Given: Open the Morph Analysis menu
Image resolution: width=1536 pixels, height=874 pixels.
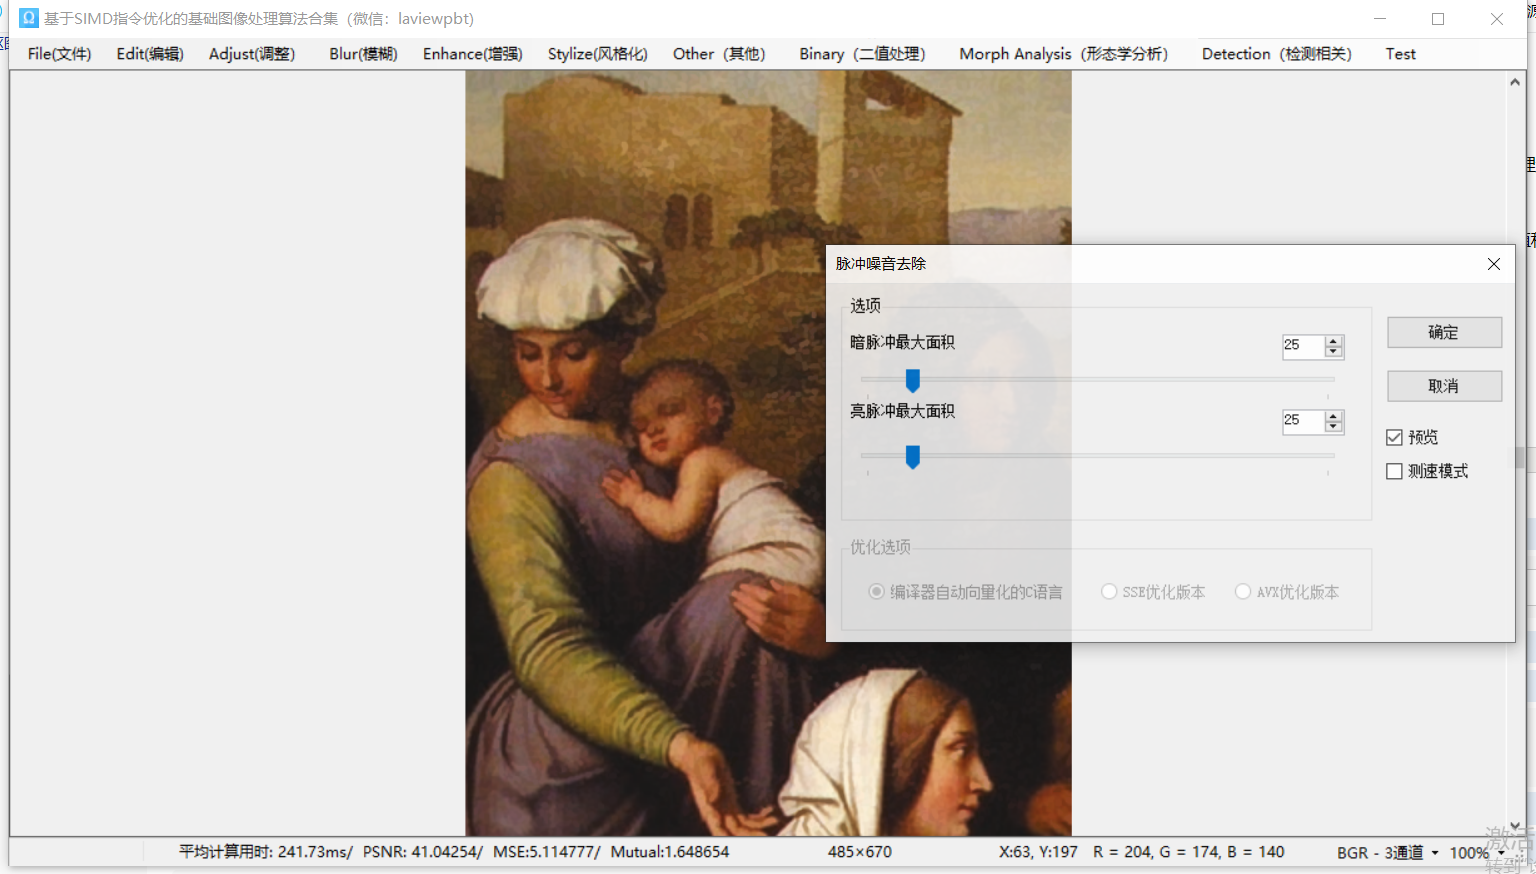Looking at the screenshot, I should (1063, 54).
